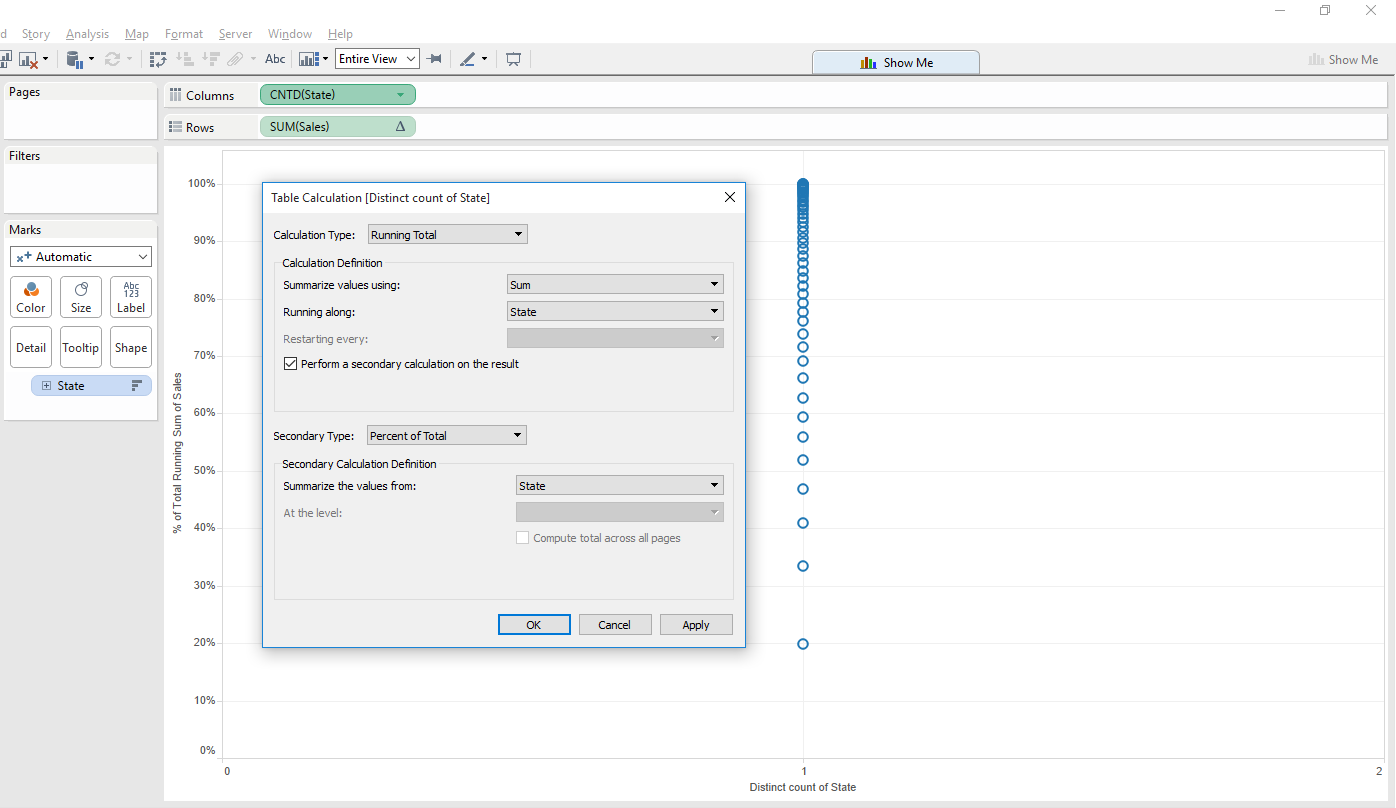
Task: Select the CNTD(State) pill on Columns
Action: 337,95
